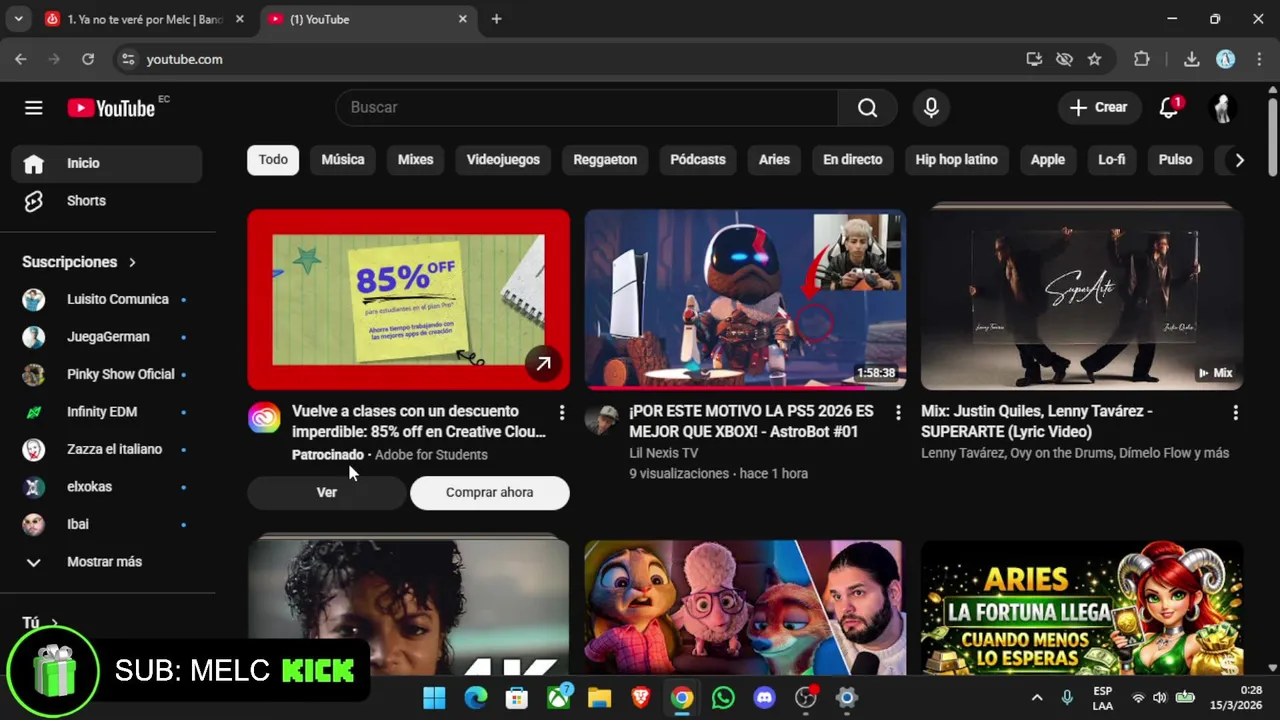Open the tab search dropdown arrow
Image resolution: width=1280 pixels, height=720 pixels.
[18, 19]
